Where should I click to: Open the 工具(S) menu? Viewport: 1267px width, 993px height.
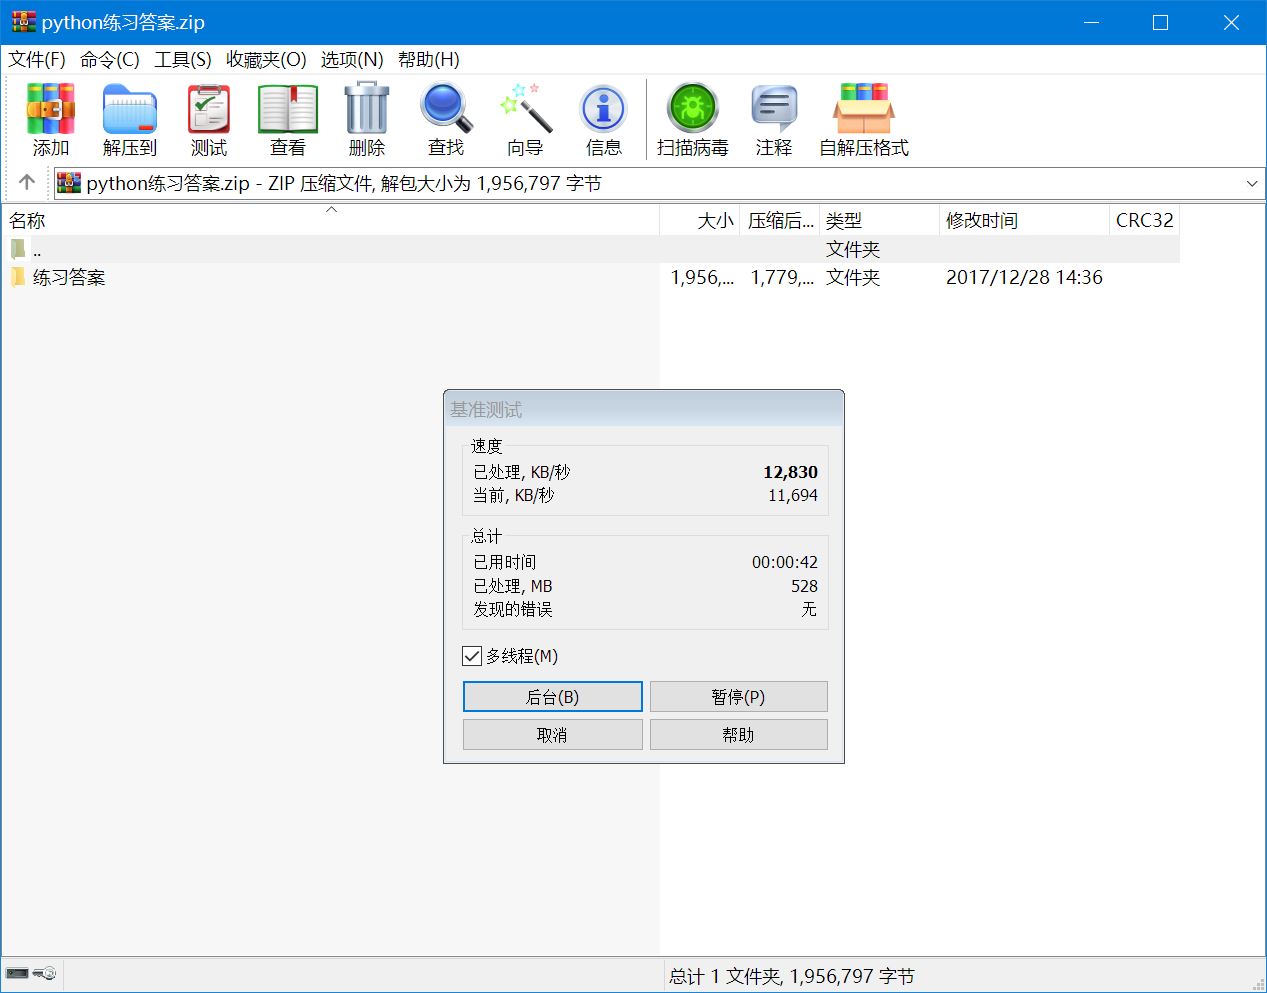183,59
